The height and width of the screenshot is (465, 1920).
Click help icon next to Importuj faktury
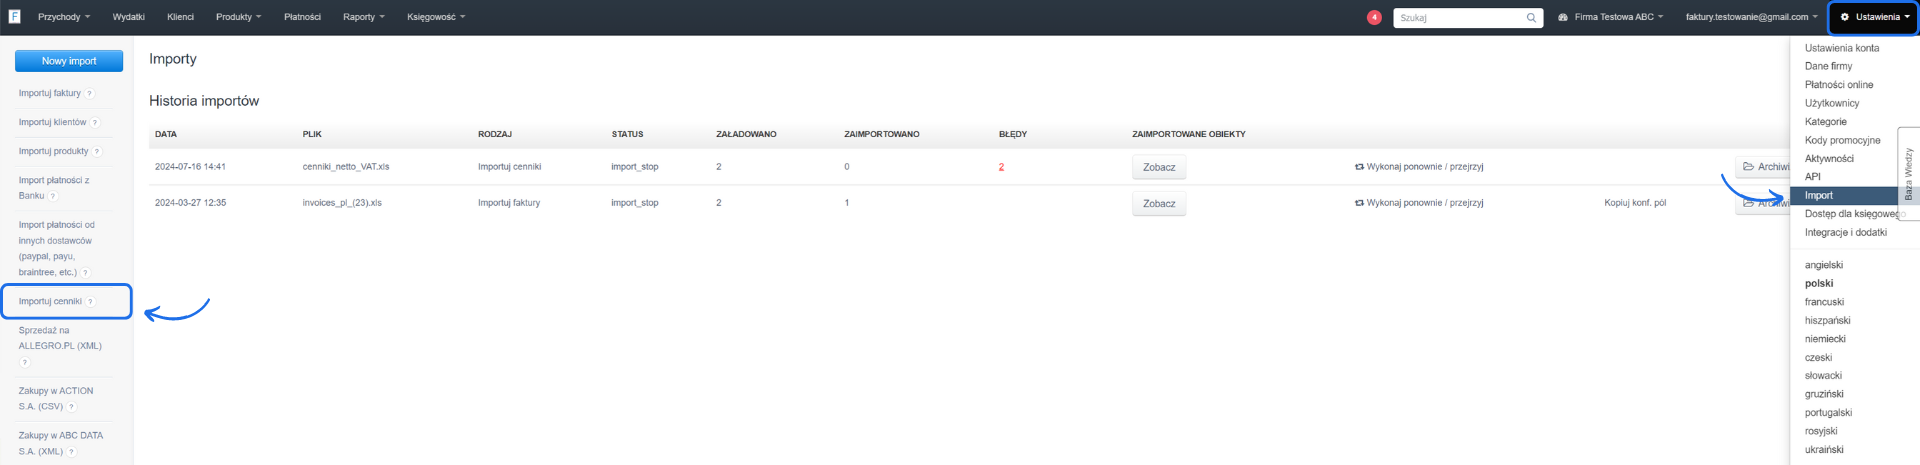tap(90, 94)
